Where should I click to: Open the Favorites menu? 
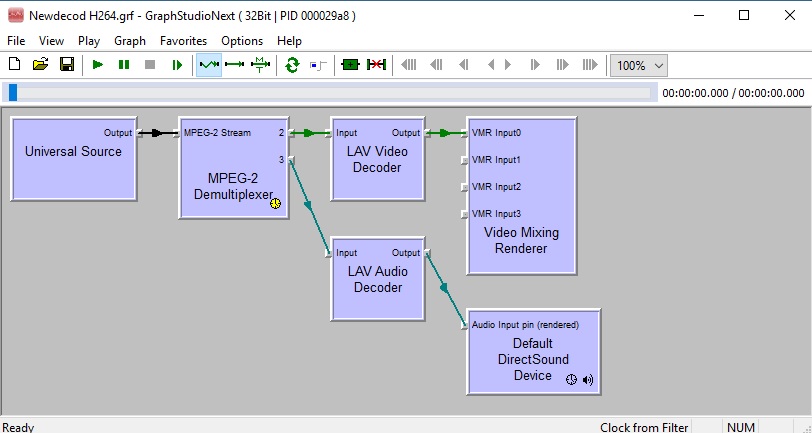[183, 41]
